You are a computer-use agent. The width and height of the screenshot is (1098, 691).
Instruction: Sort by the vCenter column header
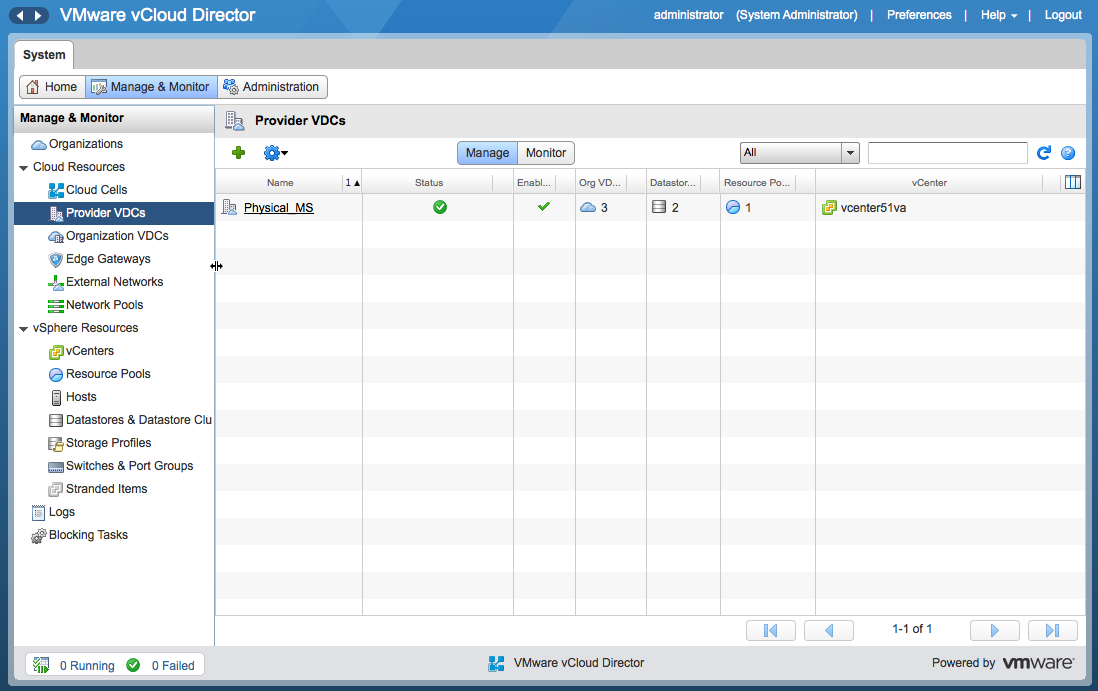(x=929, y=183)
